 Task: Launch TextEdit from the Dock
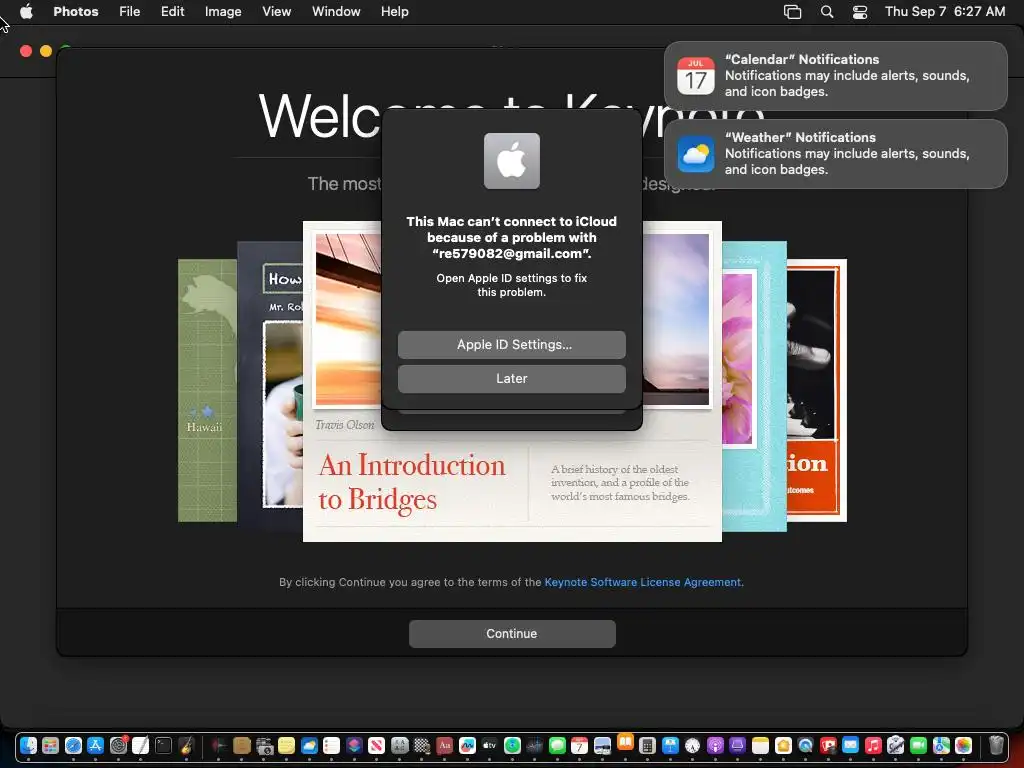tap(140, 745)
